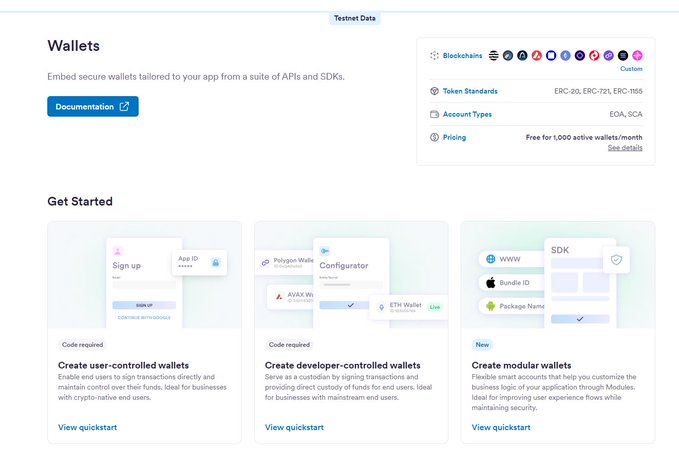Click Create modular wallets heading
Image resolution: width=679 pixels, height=462 pixels.
[521, 365]
